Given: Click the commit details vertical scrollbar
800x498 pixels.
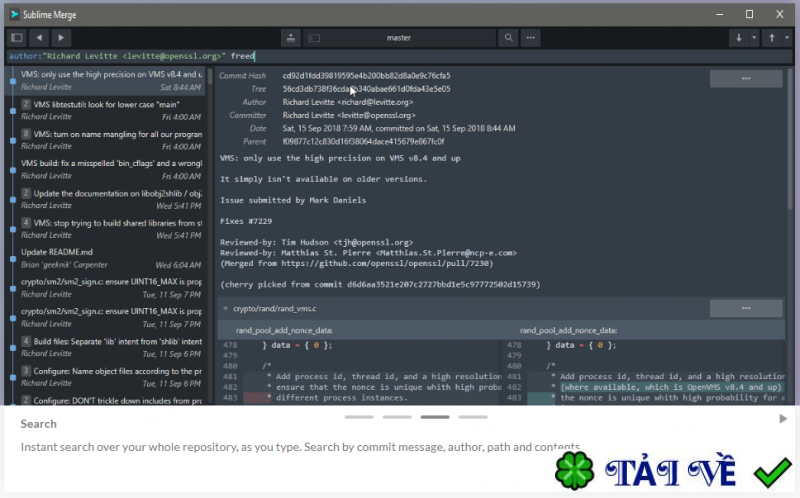Looking at the screenshot, I should [790, 139].
